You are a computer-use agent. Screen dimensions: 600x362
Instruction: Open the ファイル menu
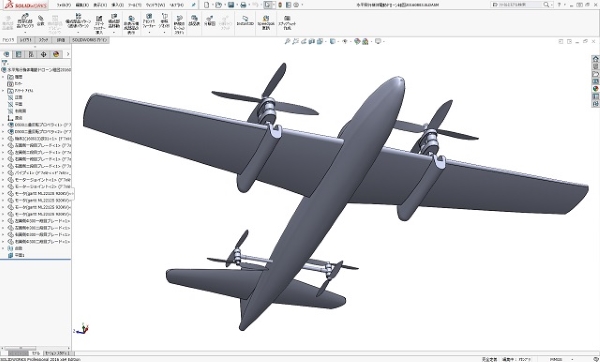[x=63, y=5]
